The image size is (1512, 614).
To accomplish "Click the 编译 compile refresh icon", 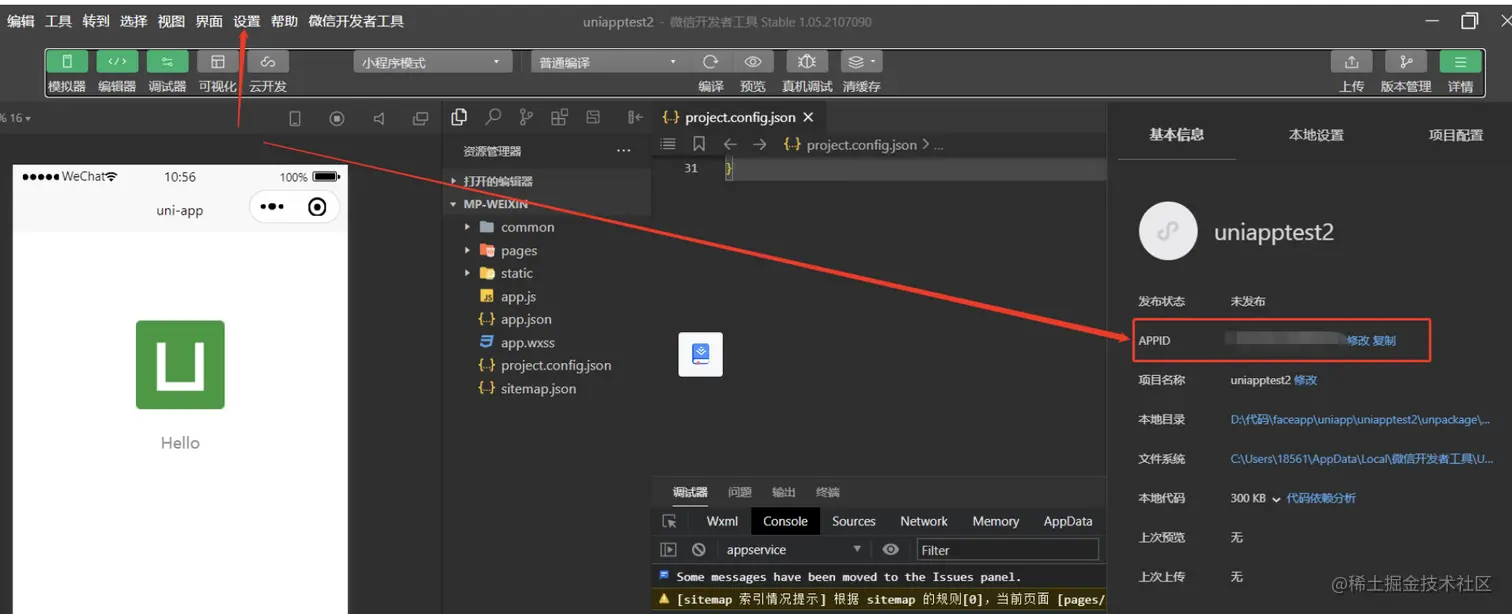I will click(711, 62).
